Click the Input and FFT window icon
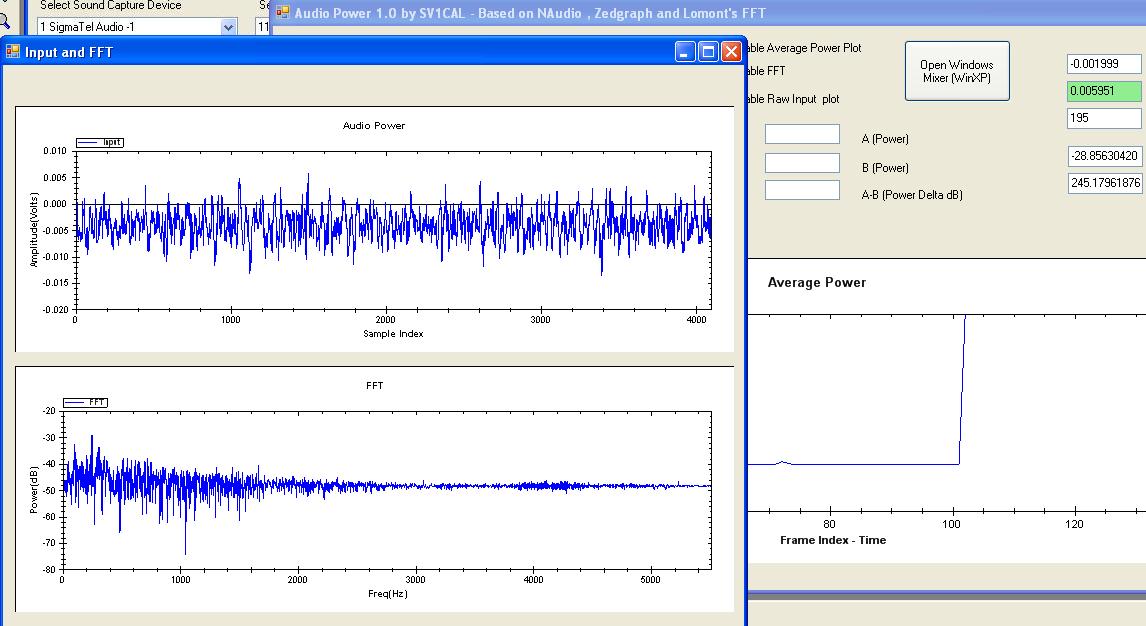The image size is (1146, 626). click(x=14, y=52)
